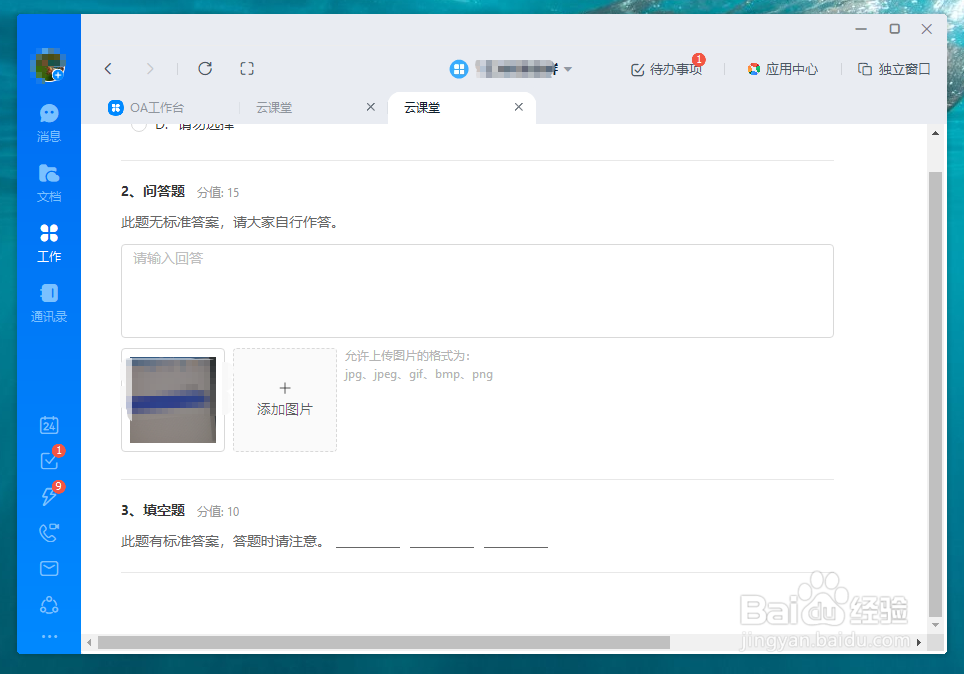Click 添加图片 to add an image
964x674 pixels.
285,399
